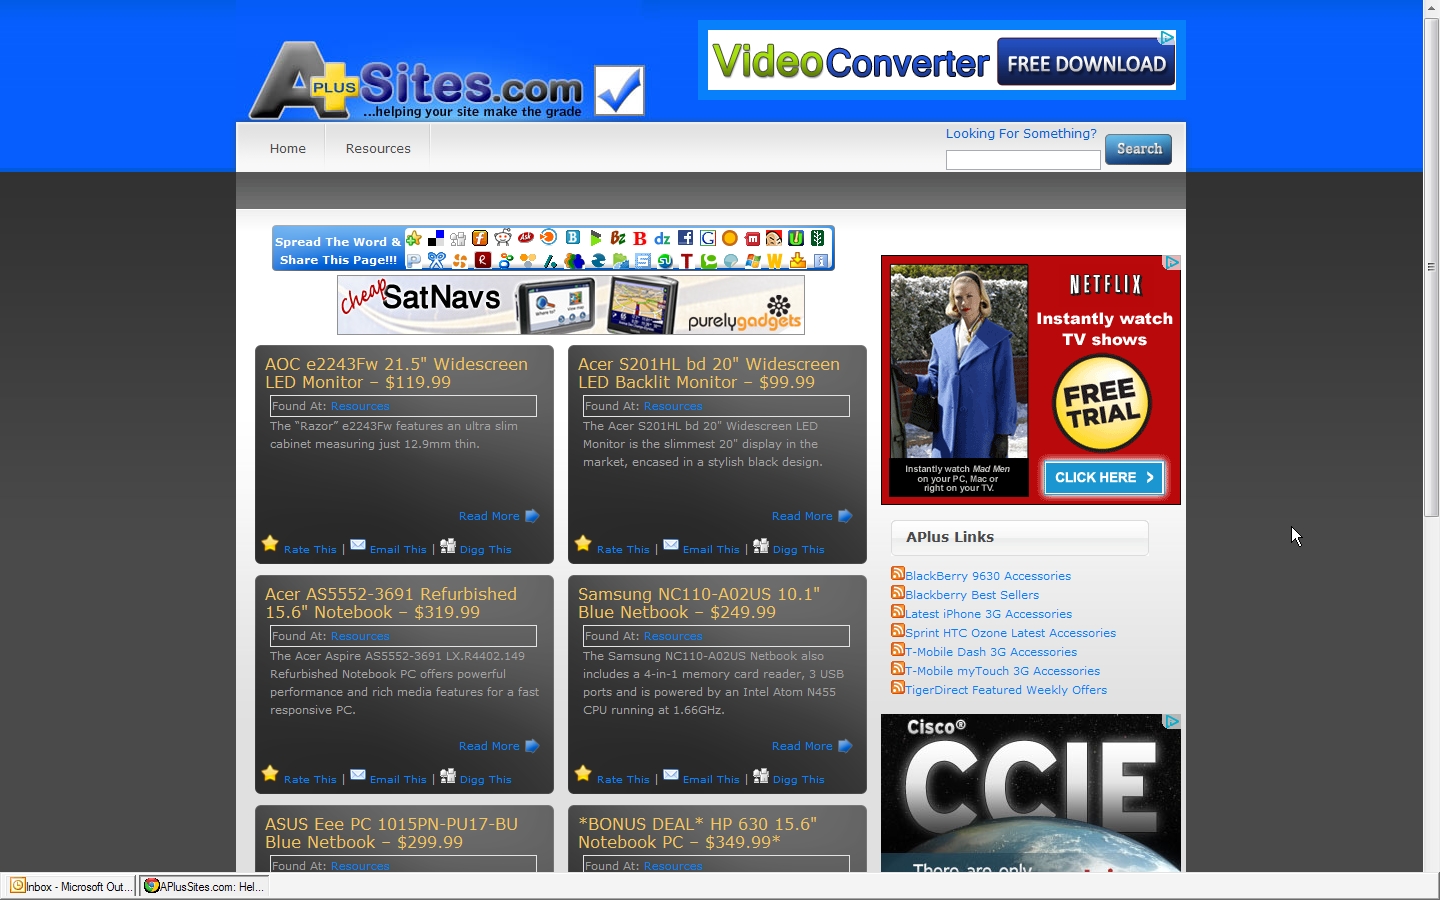Open the Resources menu item

(x=378, y=148)
